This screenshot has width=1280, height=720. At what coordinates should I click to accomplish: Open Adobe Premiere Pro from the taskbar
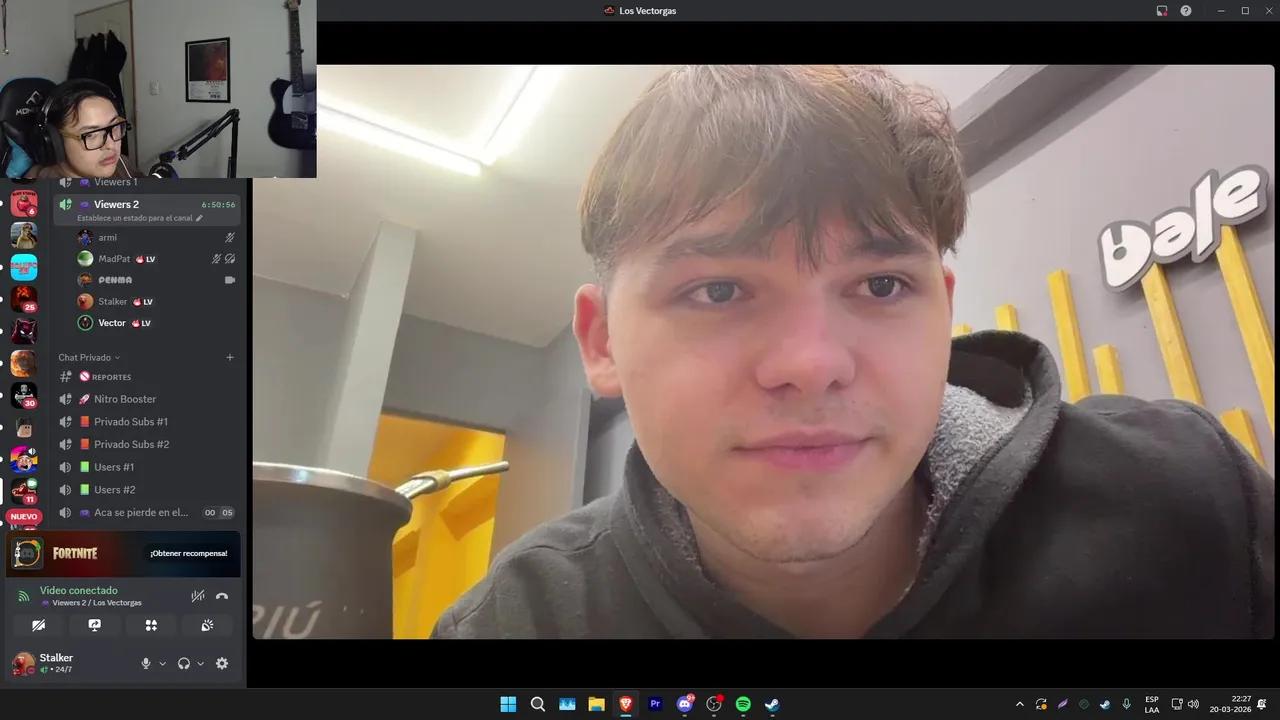(655, 704)
